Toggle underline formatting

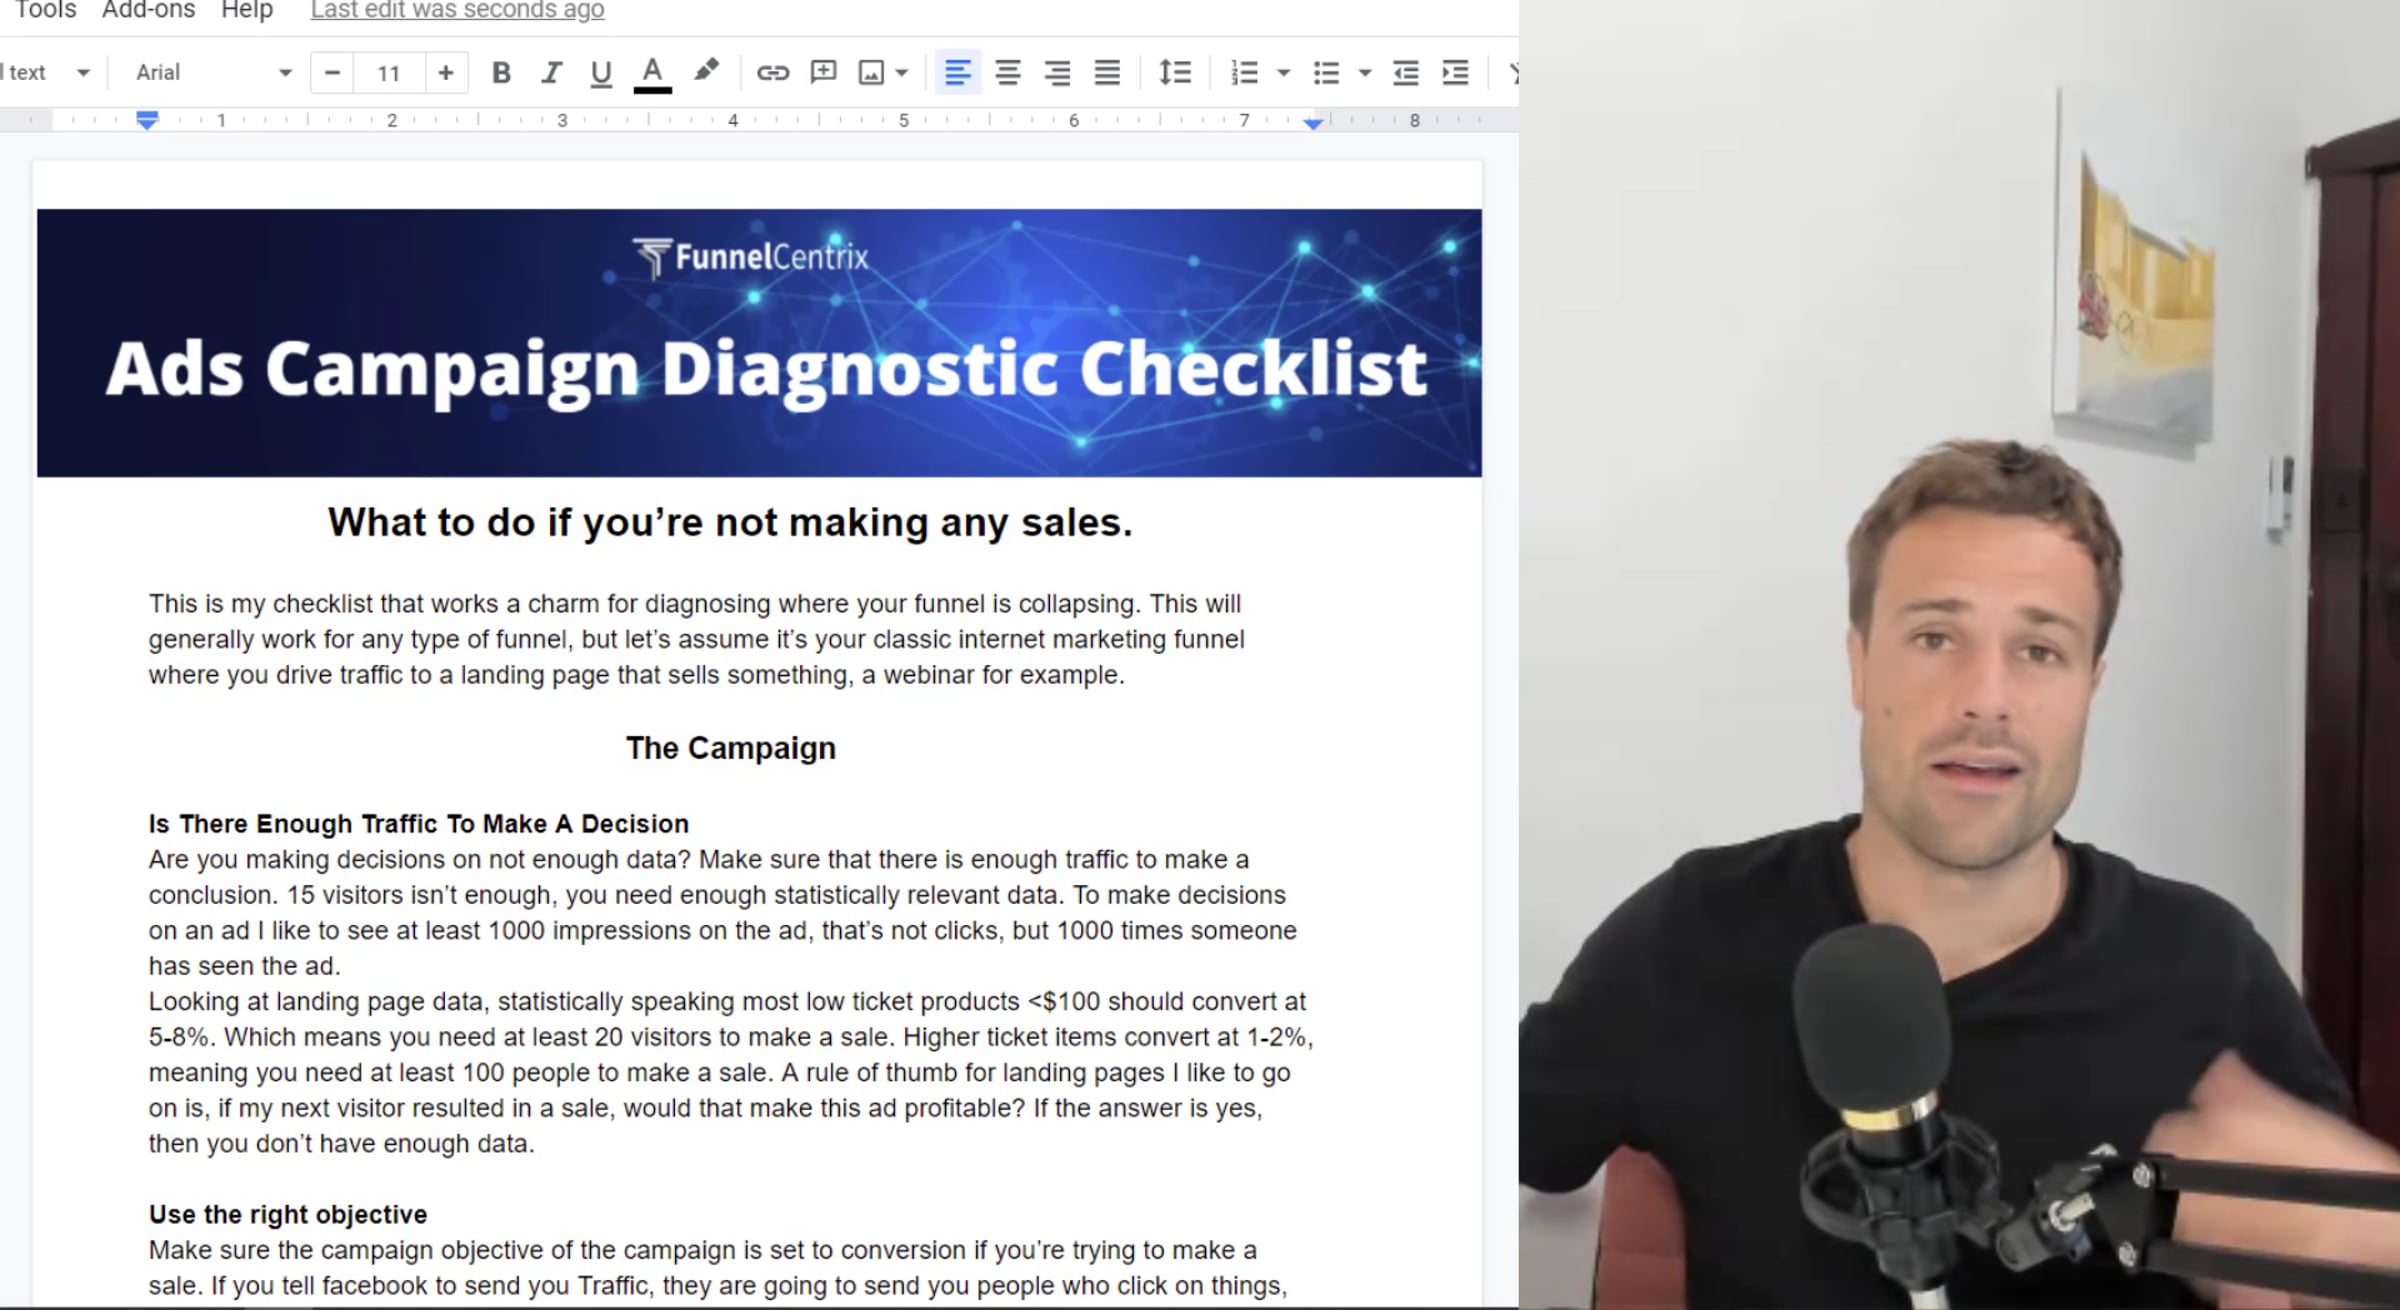(x=600, y=73)
